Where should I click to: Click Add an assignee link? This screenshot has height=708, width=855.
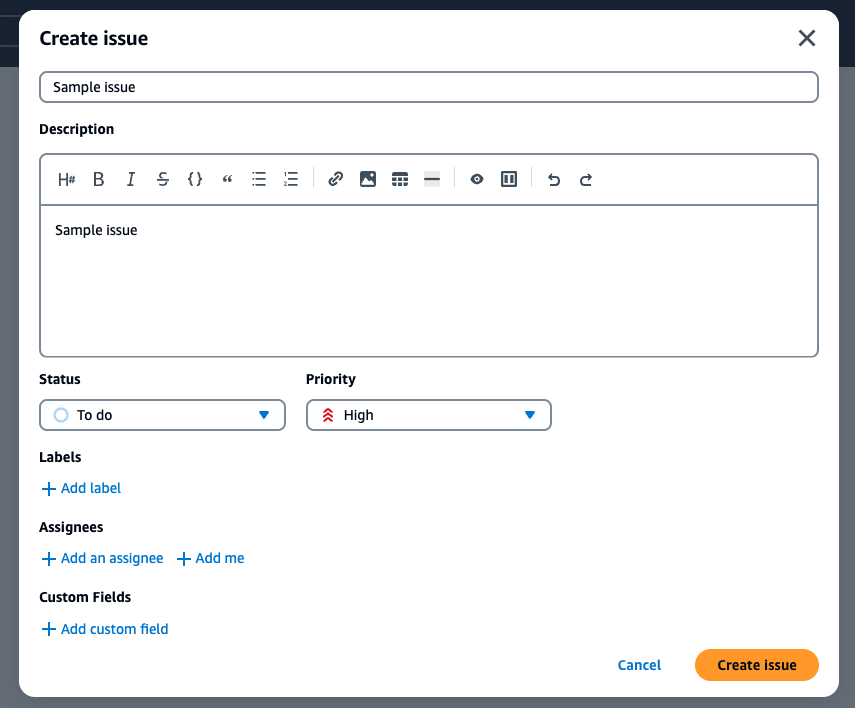tap(103, 558)
